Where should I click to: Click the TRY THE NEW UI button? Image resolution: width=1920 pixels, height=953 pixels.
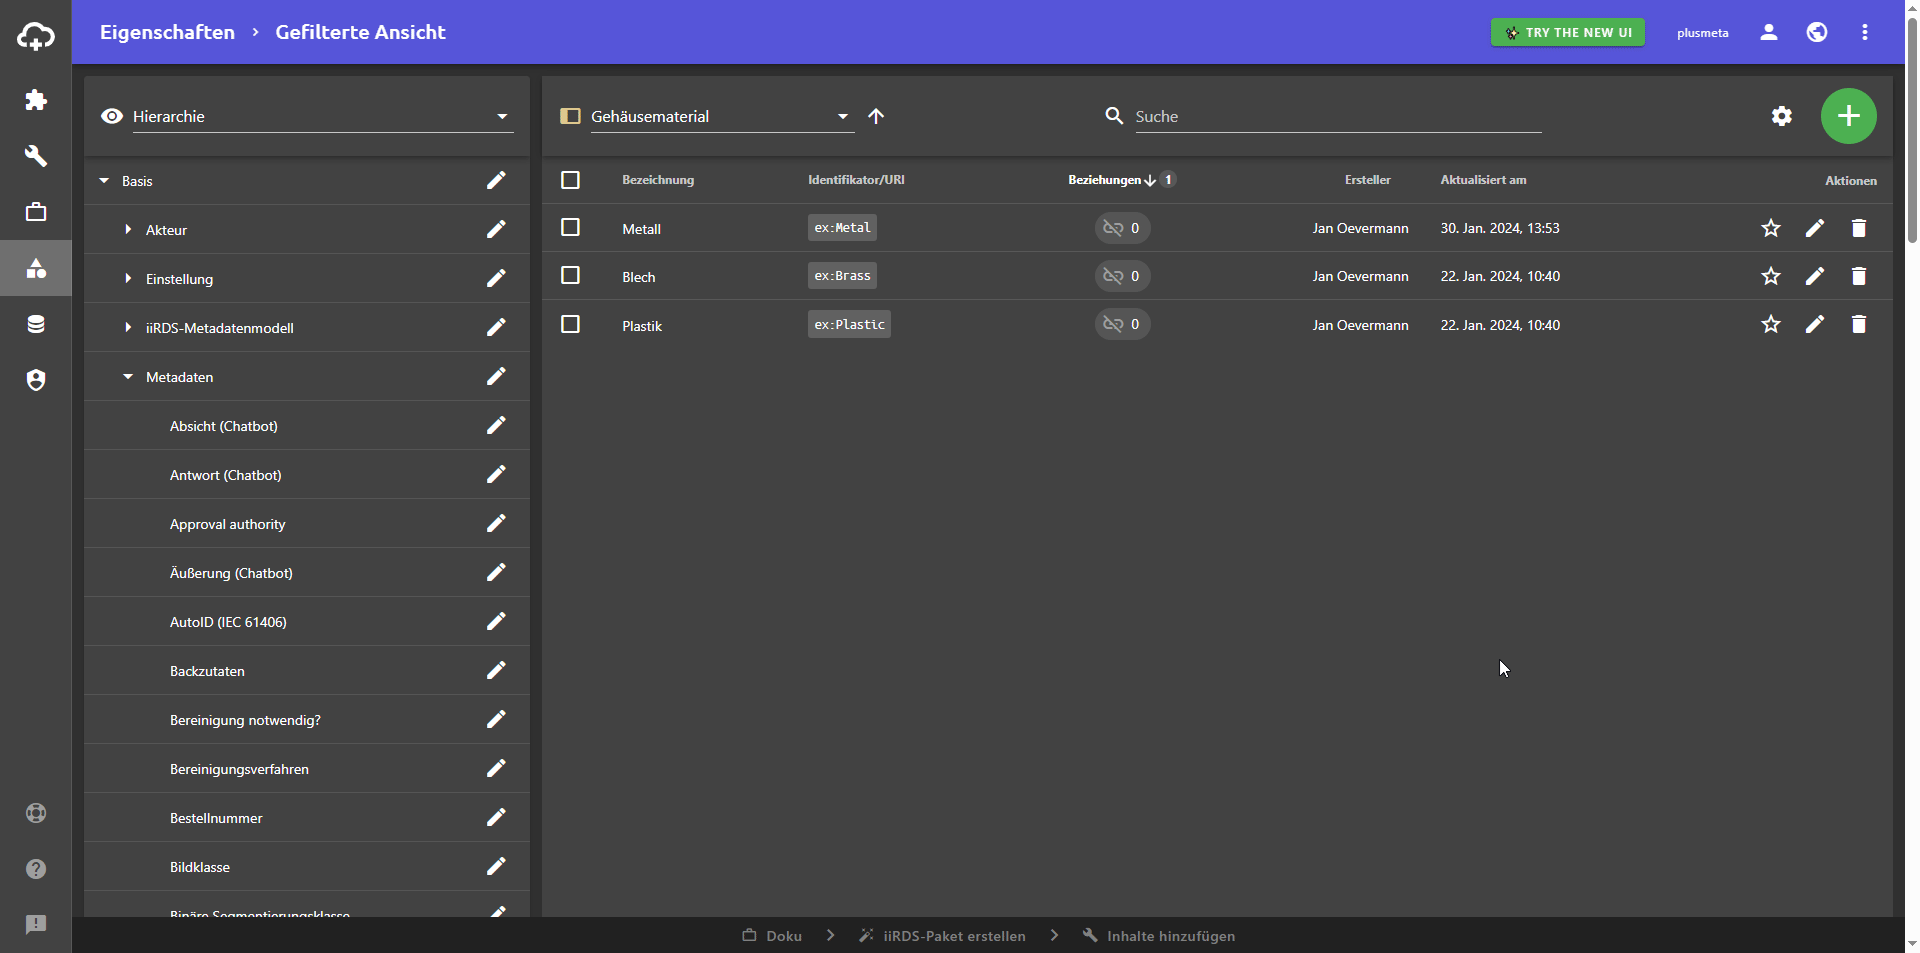1567,32
